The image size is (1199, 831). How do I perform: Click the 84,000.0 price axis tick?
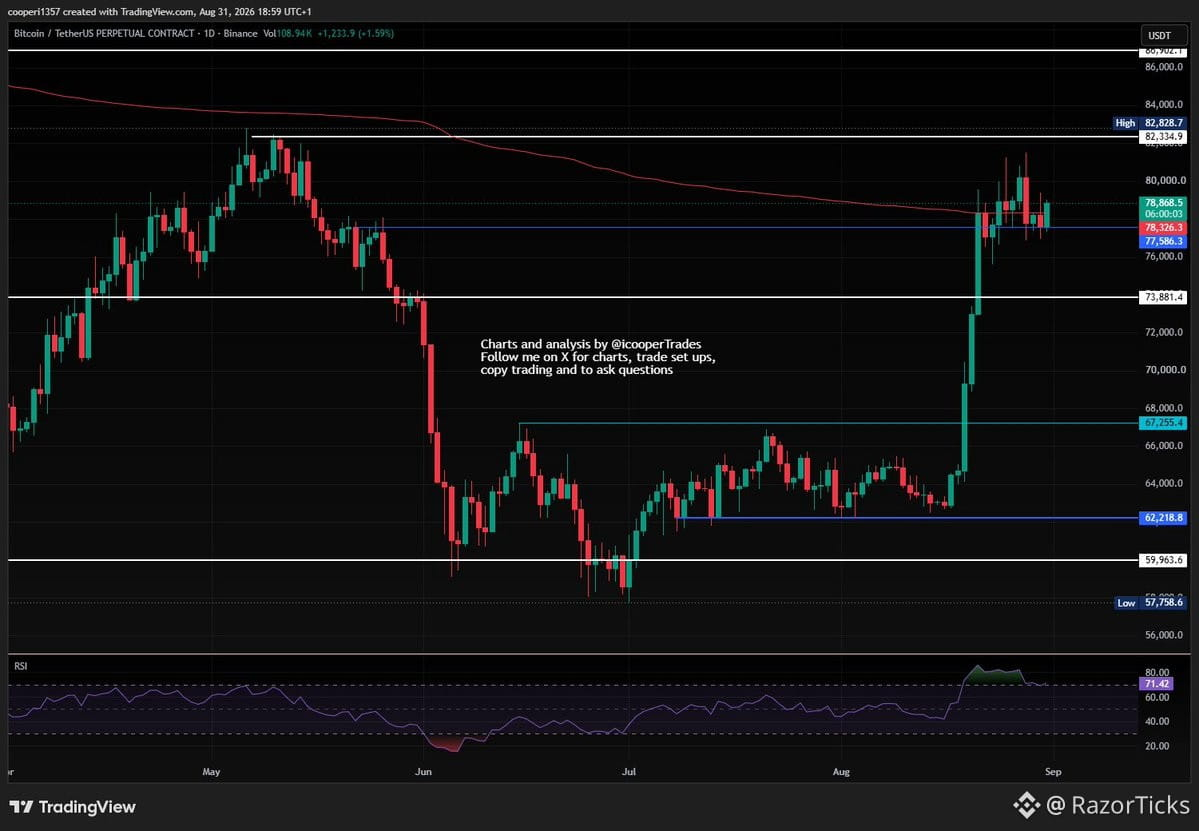tap(1164, 105)
